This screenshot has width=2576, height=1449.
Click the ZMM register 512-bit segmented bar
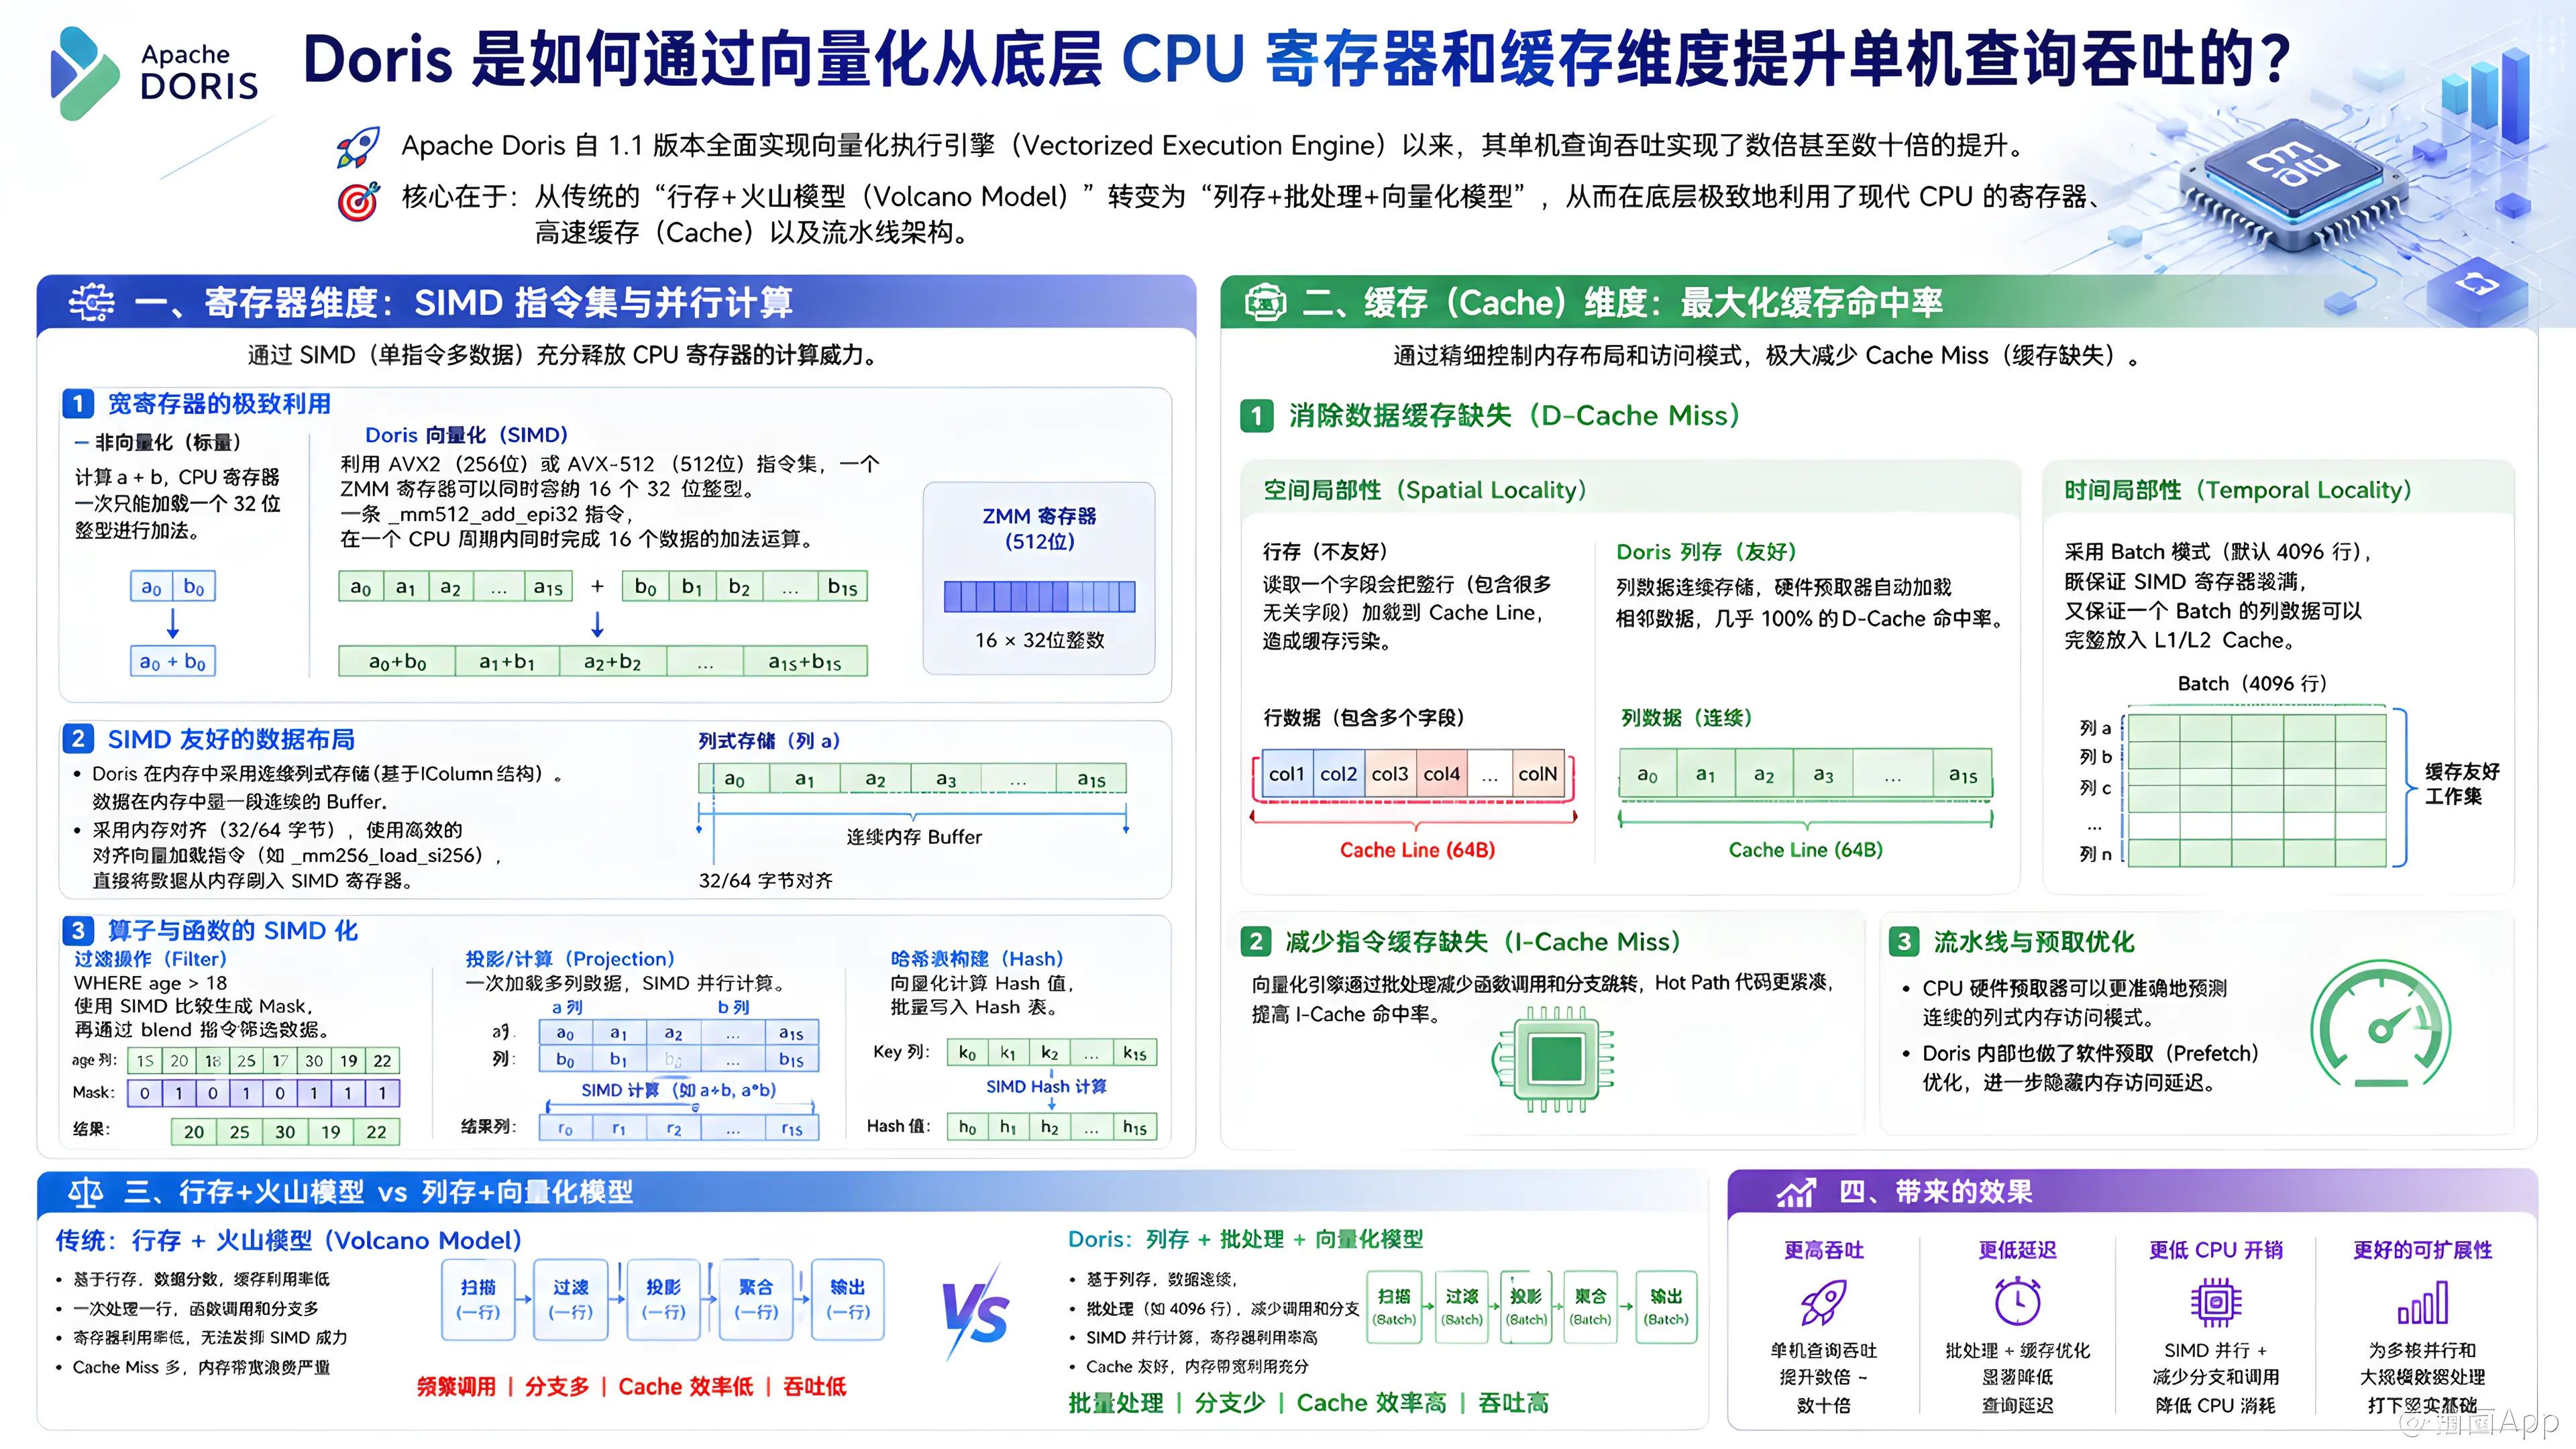click(1039, 597)
